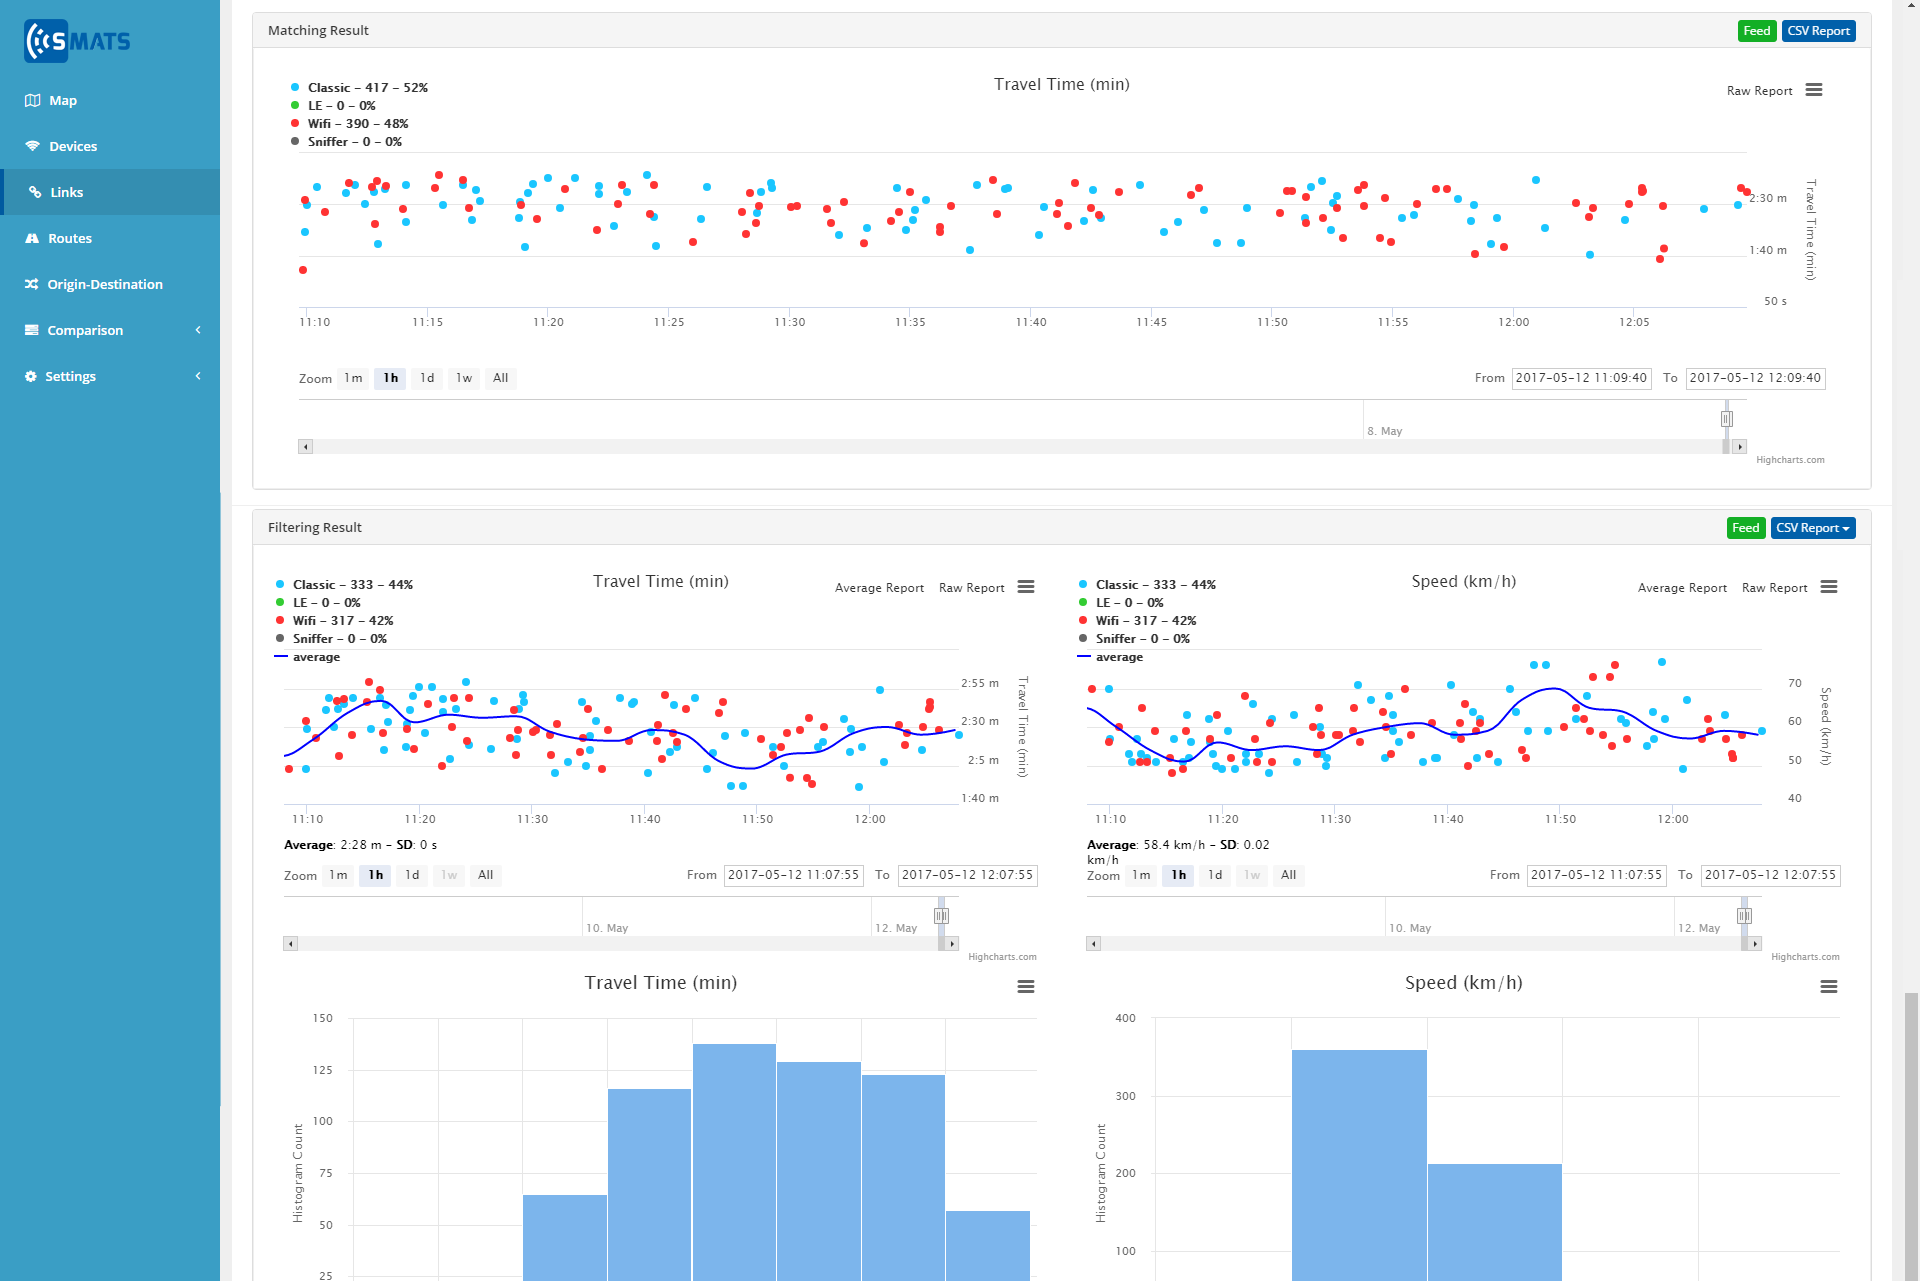Grab Matching chart navigator range handle

tap(1727, 419)
